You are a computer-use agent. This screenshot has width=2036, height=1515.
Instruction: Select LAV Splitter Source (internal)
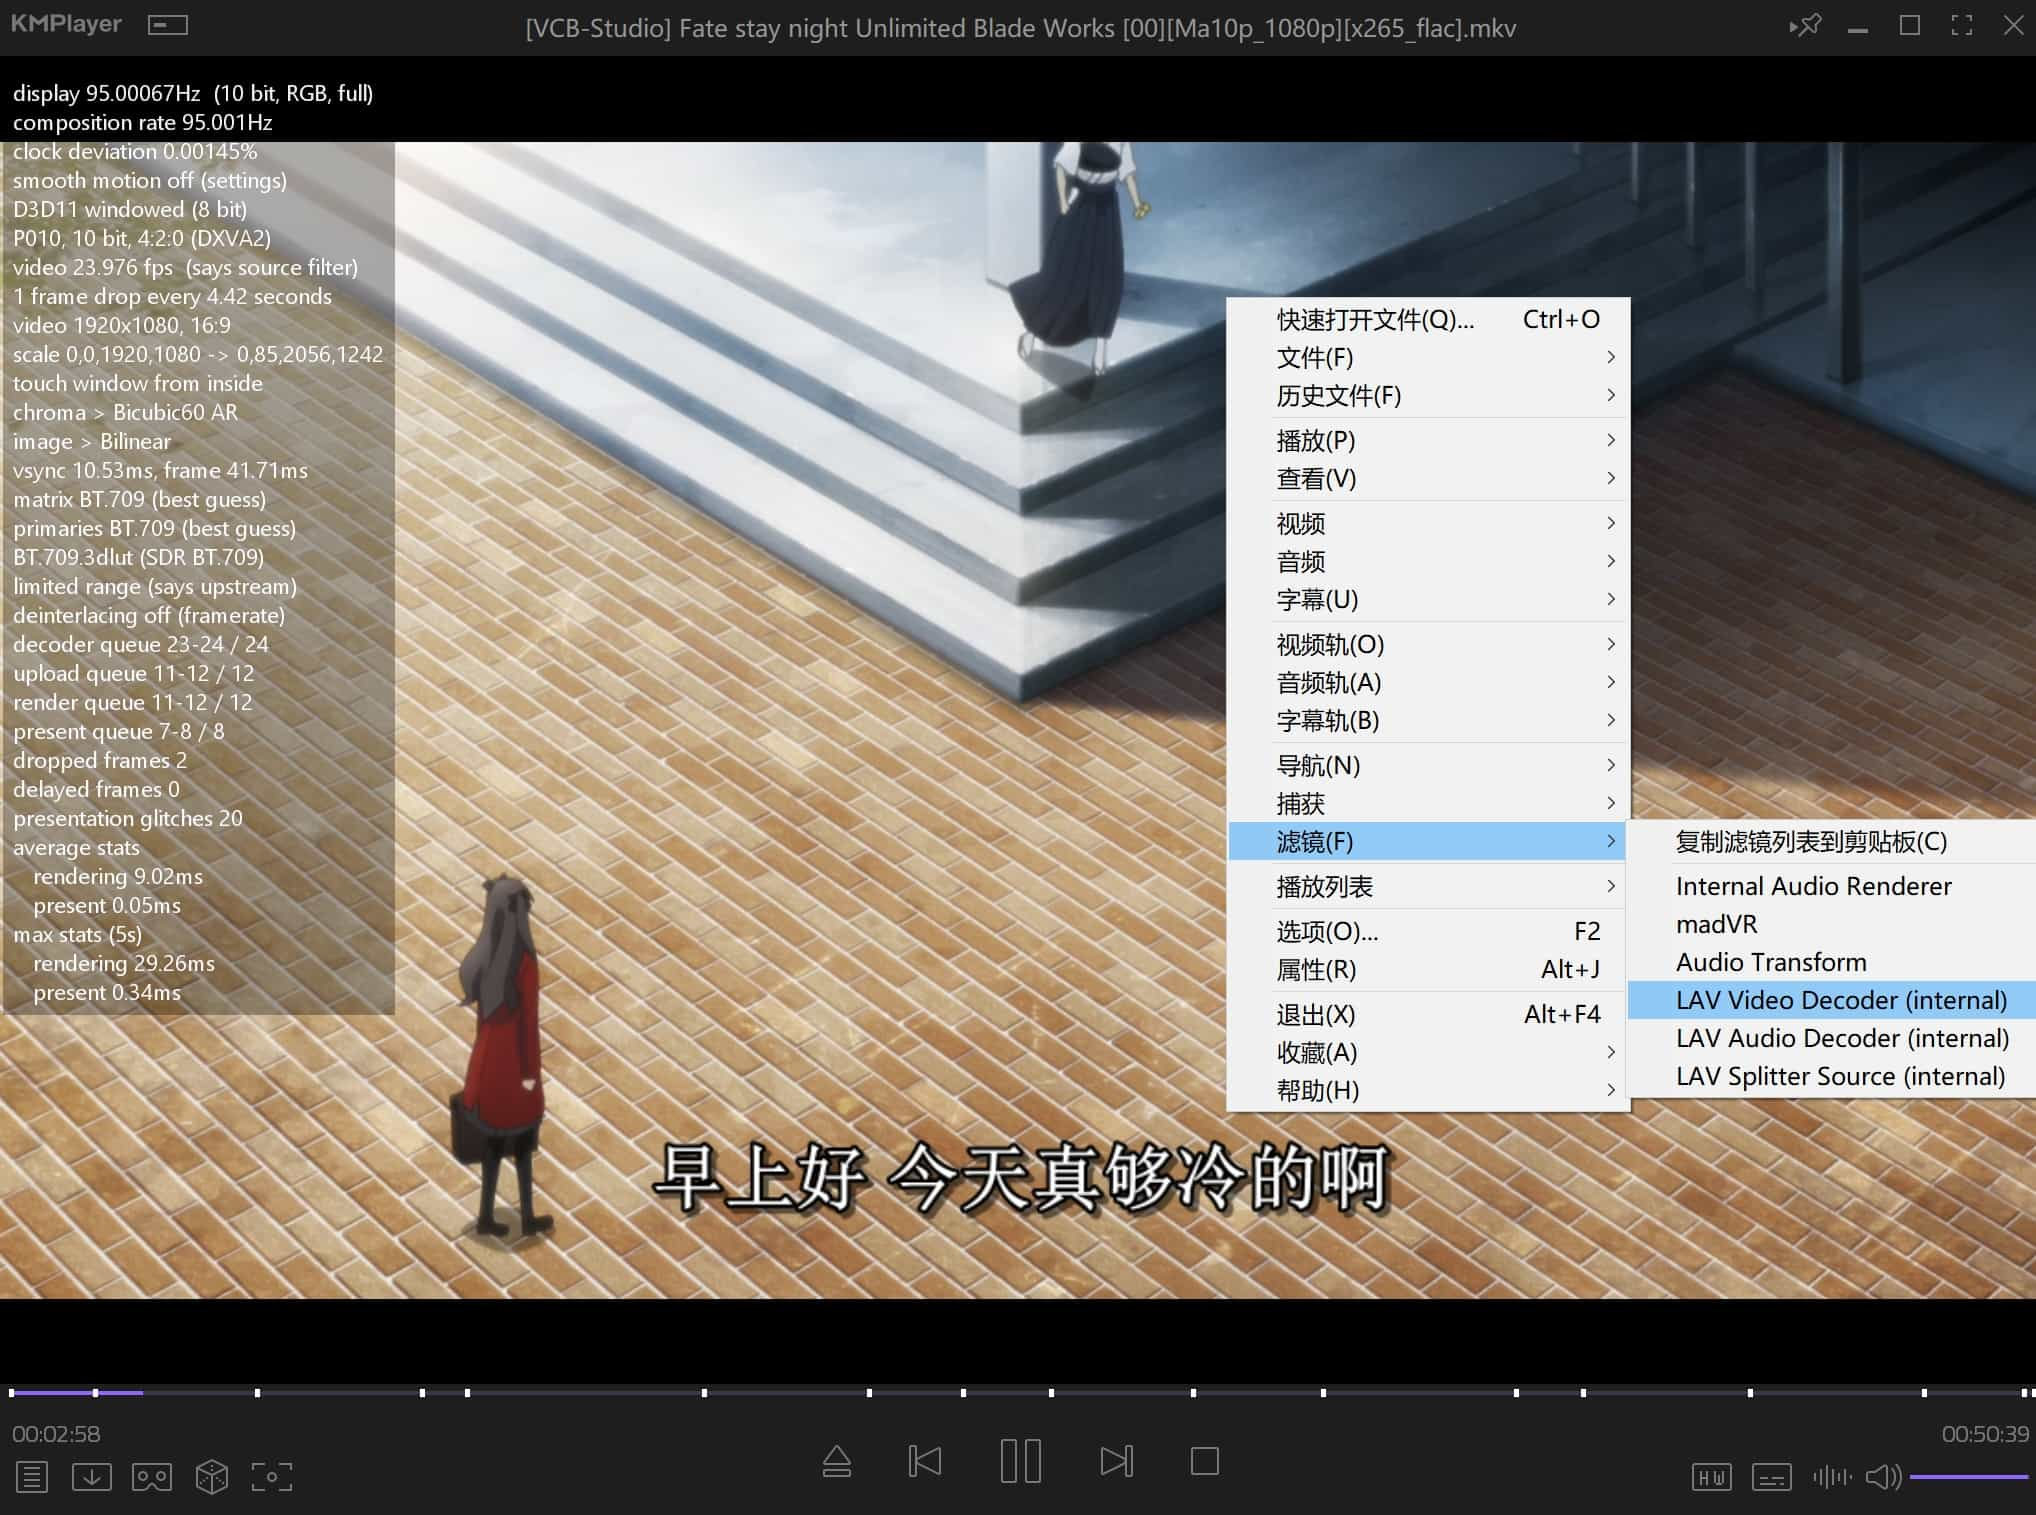tap(1832, 1076)
